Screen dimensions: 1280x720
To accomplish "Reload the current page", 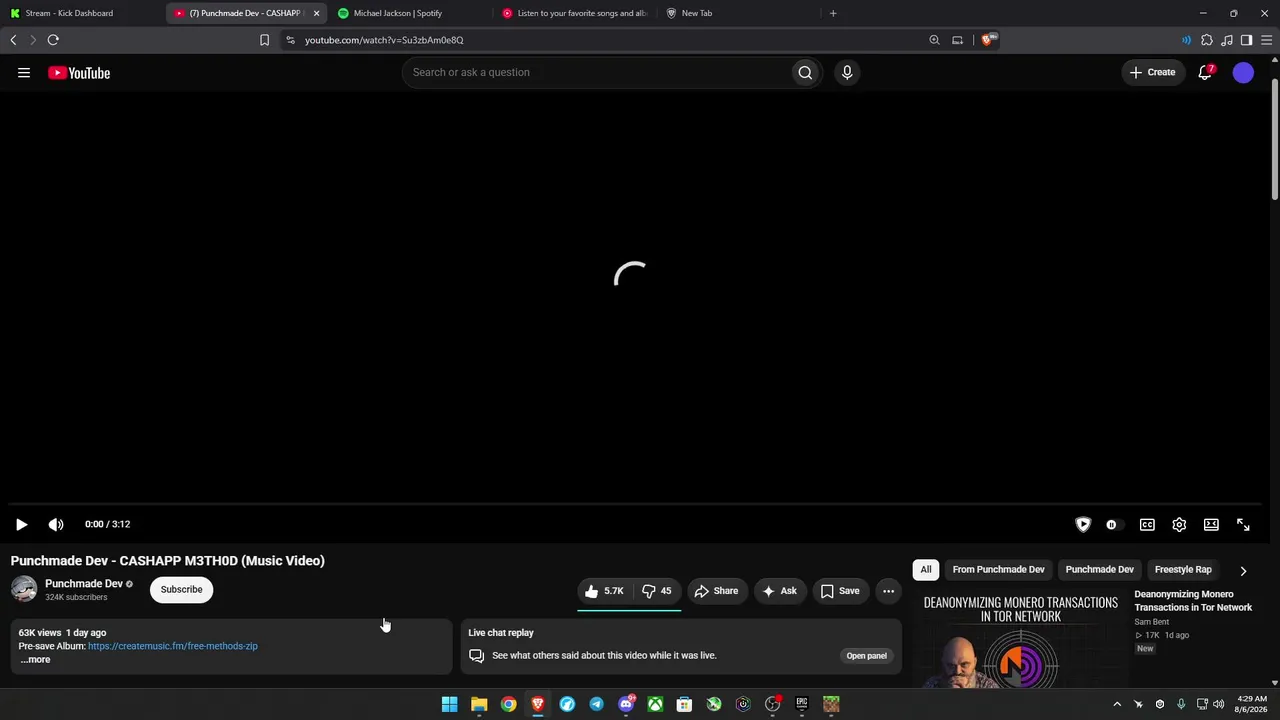I will pyautogui.click(x=53, y=40).
